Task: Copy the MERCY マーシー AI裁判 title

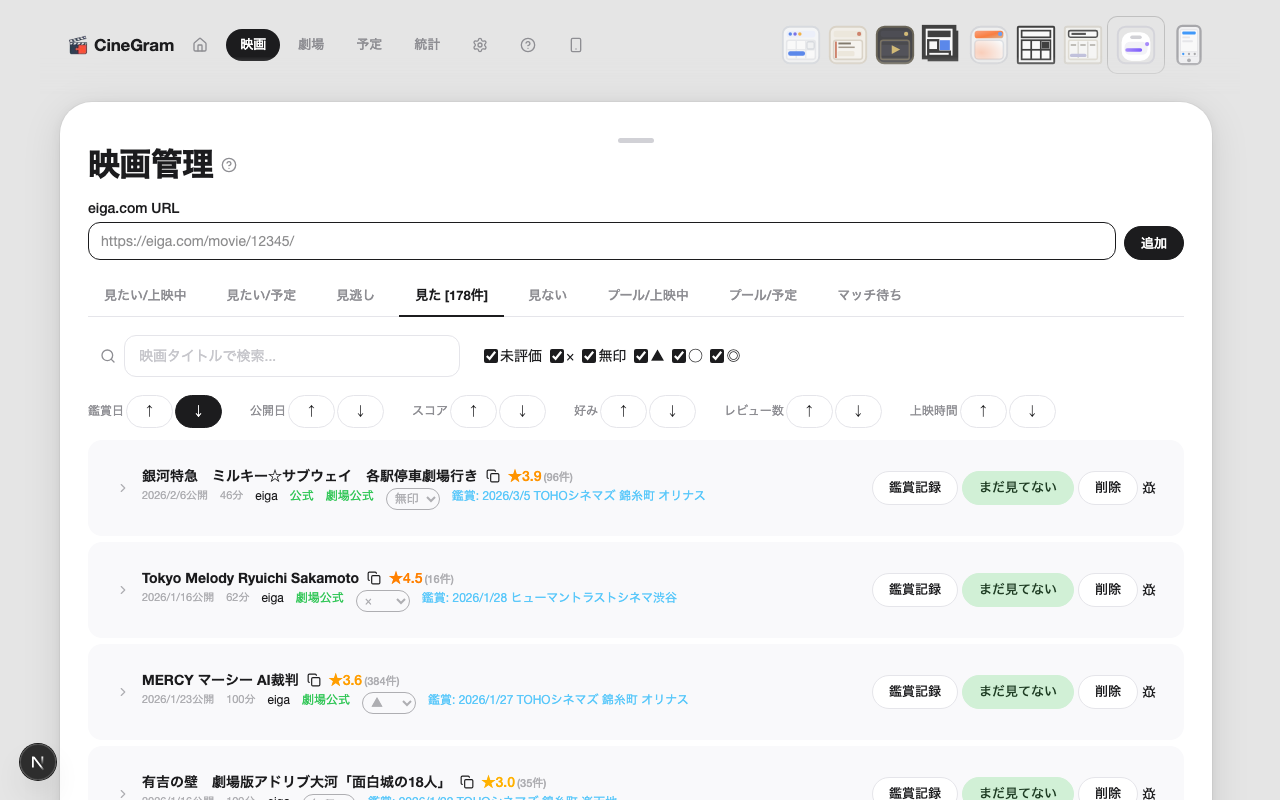Action: 314,680
